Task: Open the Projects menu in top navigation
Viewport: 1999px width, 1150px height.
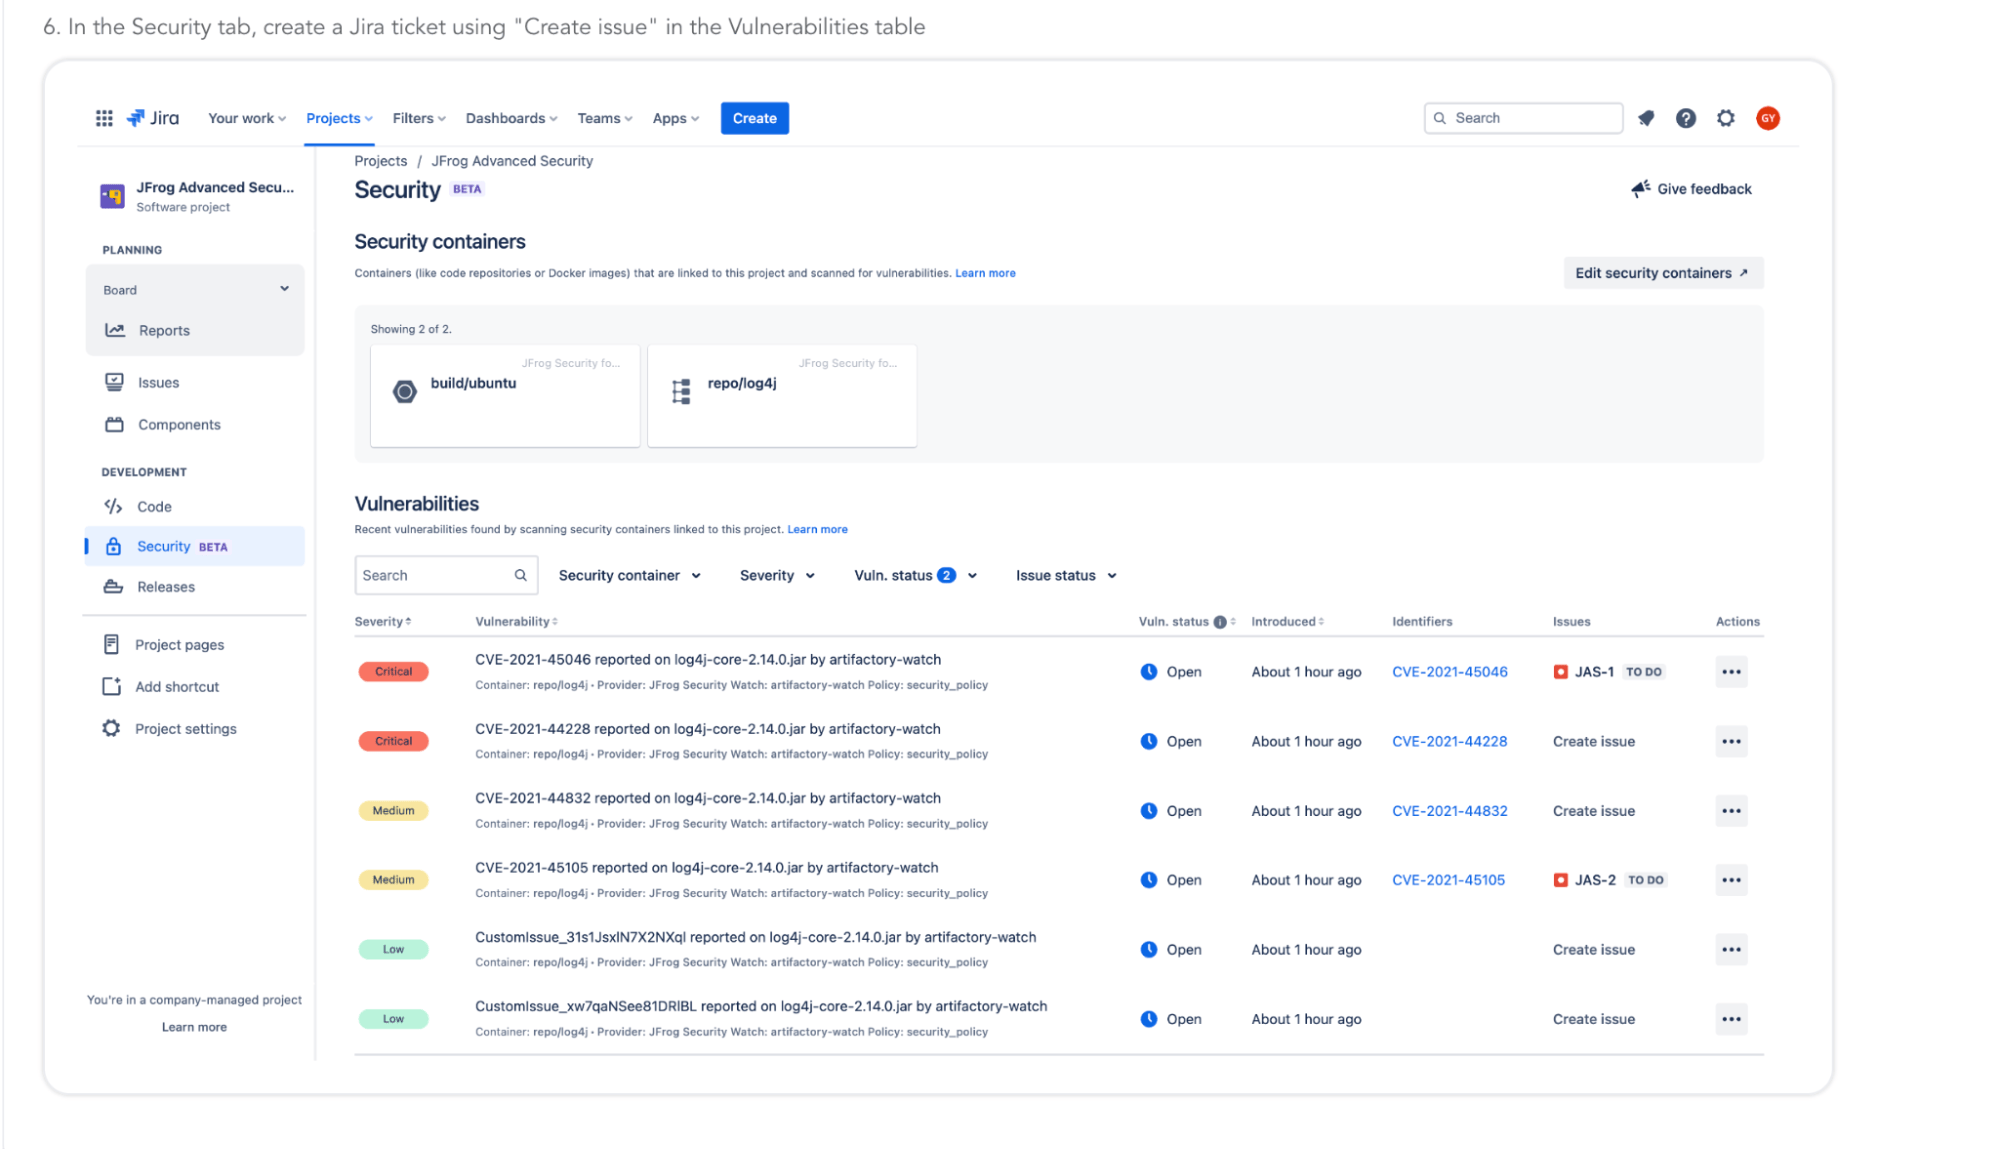Action: 339,118
